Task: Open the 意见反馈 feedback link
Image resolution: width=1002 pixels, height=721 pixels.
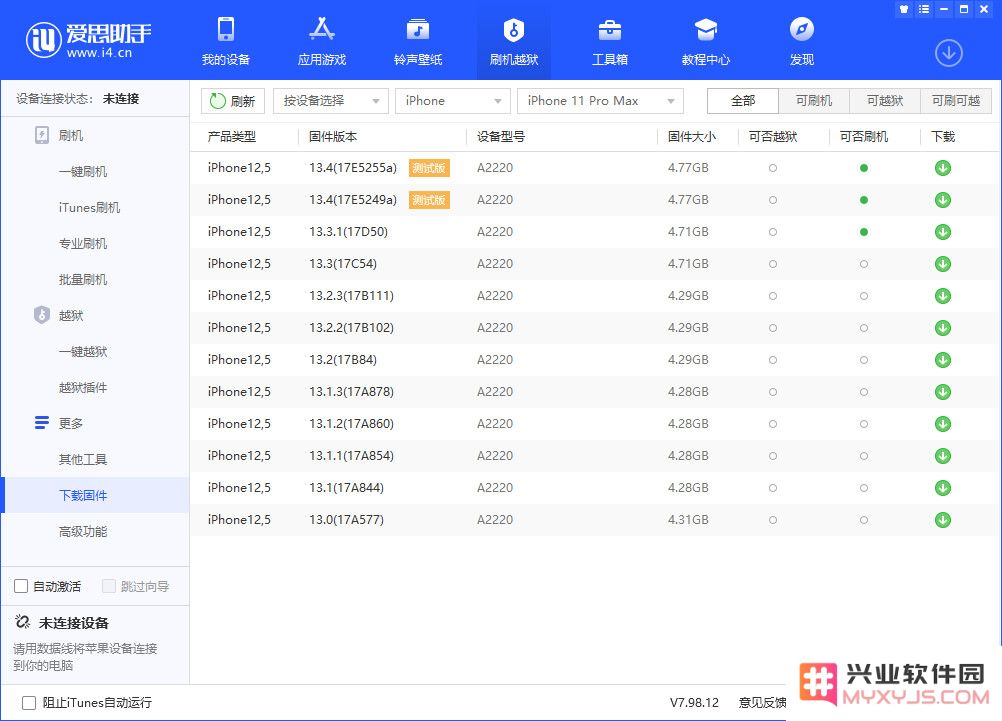Action: click(x=762, y=702)
